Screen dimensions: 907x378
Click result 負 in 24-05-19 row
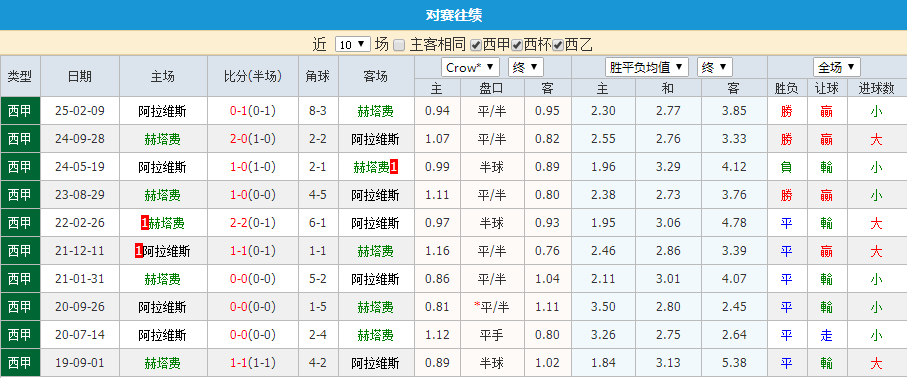pos(787,167)
